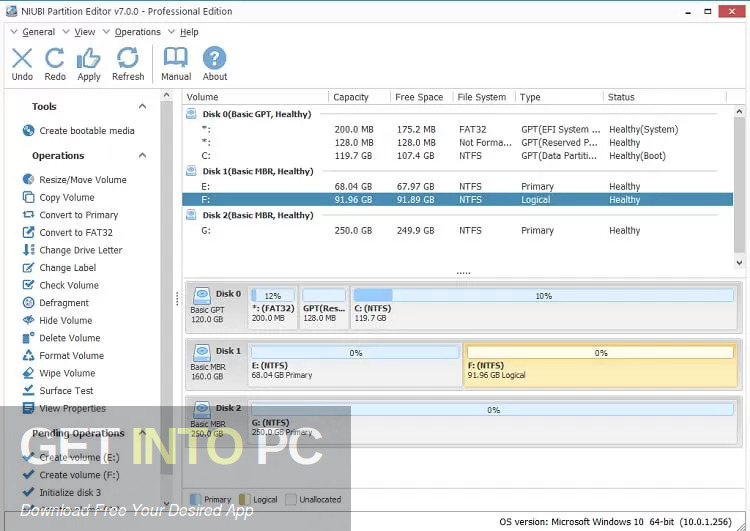Click the Undo toolbar icon

coord(22,58)
